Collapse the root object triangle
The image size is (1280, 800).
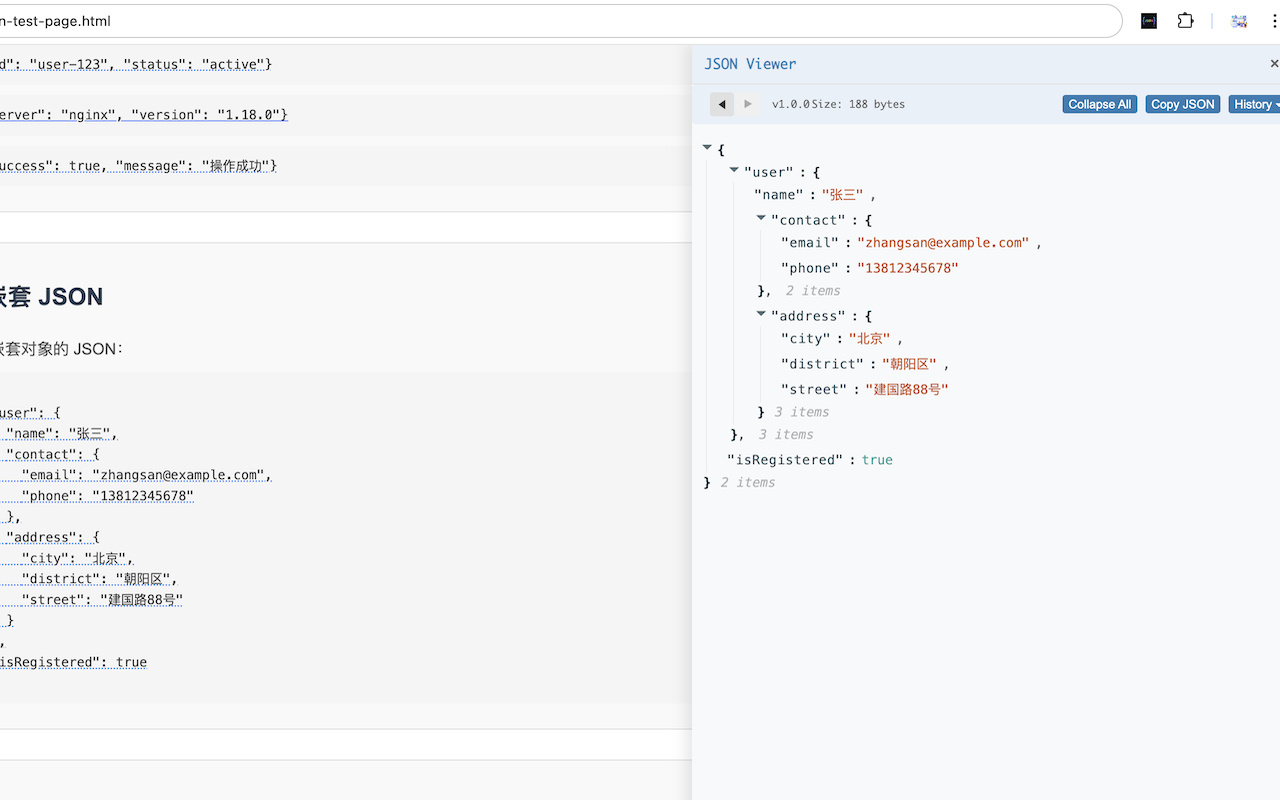[x=708, y=148]
